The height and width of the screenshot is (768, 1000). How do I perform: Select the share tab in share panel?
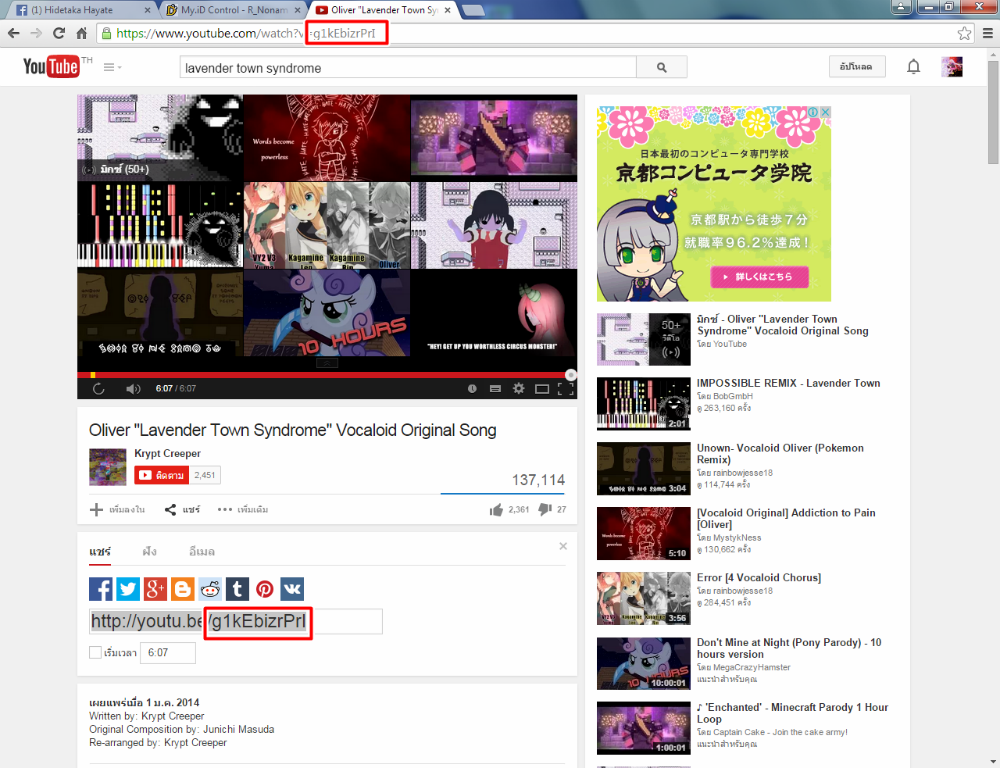pos(100,551)
